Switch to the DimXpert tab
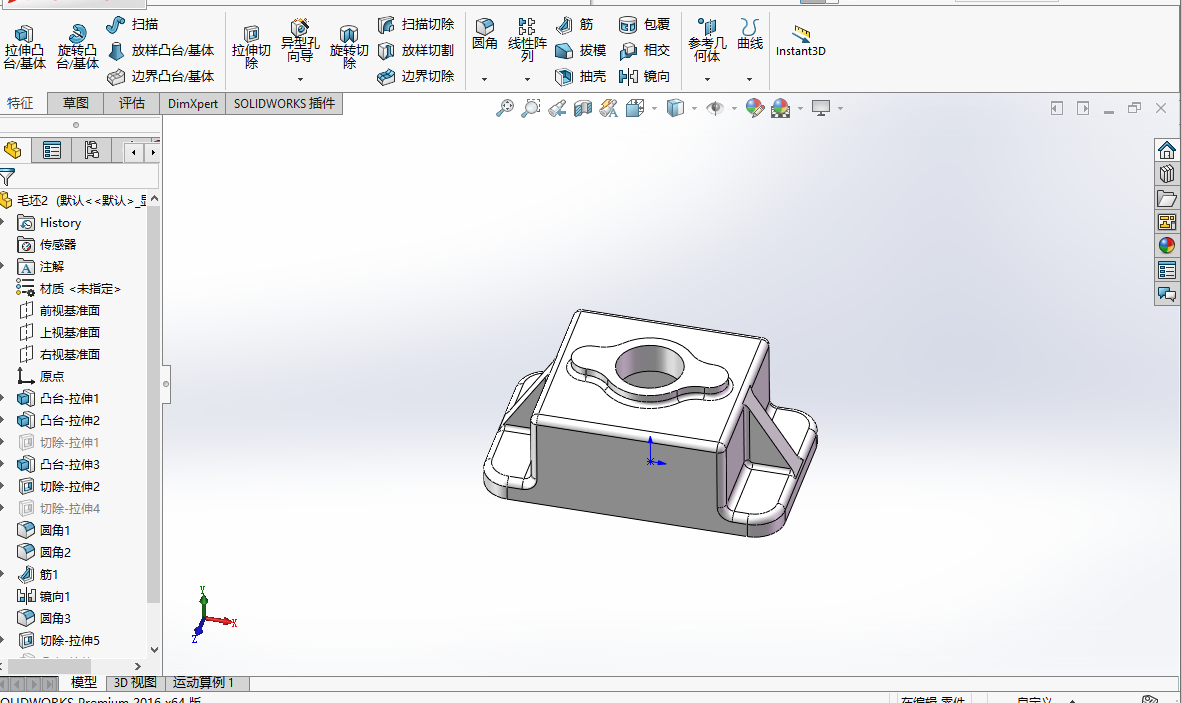 pos(193,103)
